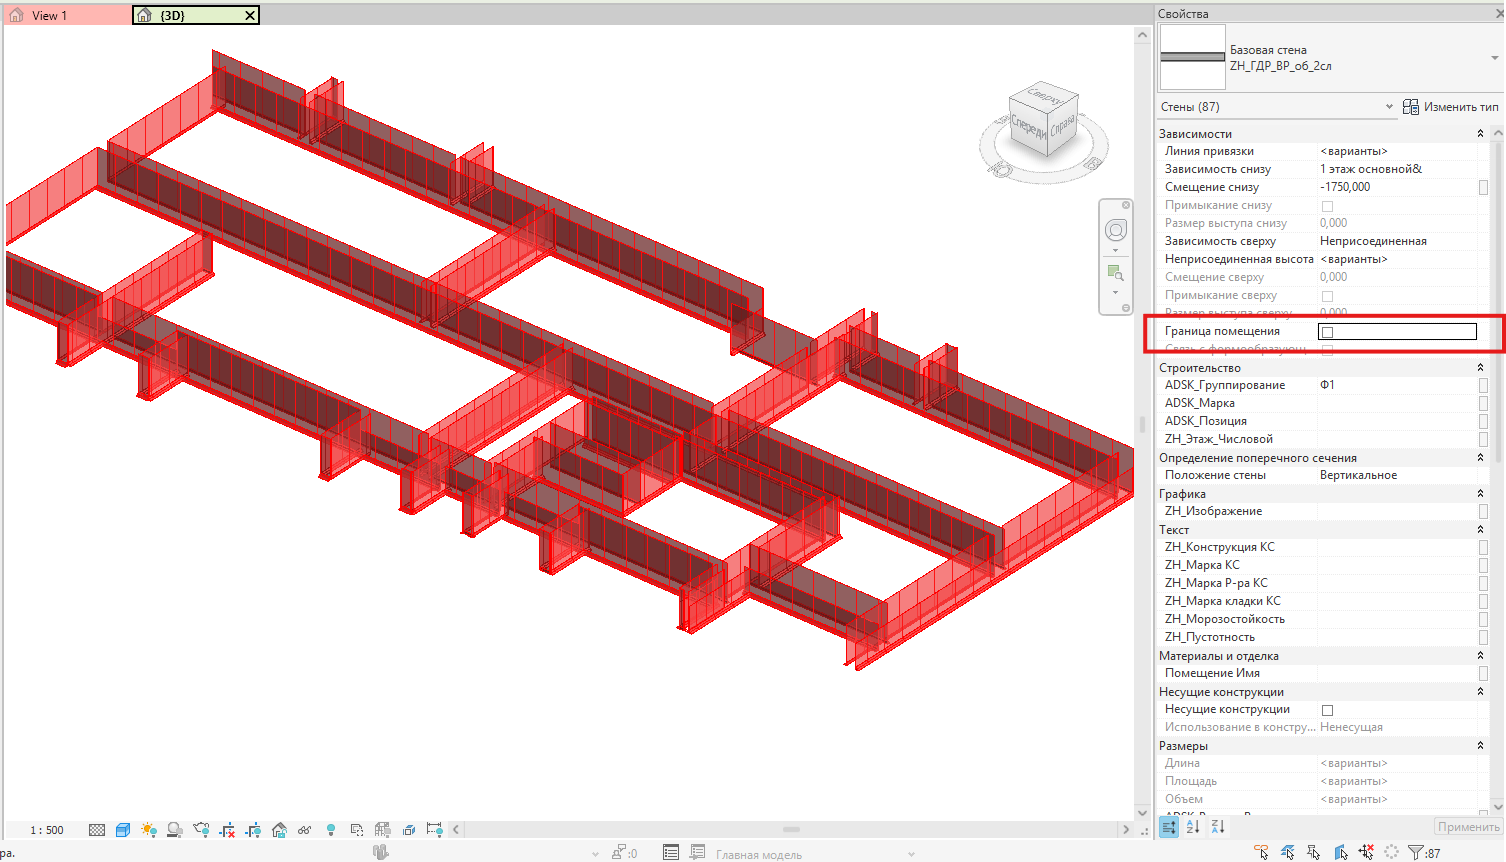Screen dimensions: 1506x862
Task: Toggle Shadows icon in view control bar
Action: pyautogui.click(x=175, y=830)
